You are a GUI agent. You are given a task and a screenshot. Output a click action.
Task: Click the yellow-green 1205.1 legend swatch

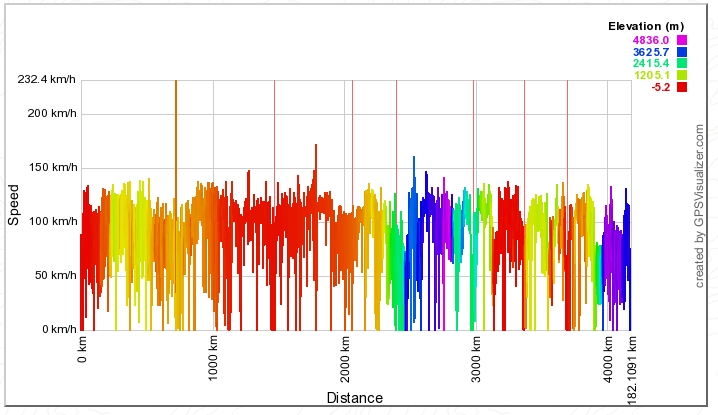point(682,75)
